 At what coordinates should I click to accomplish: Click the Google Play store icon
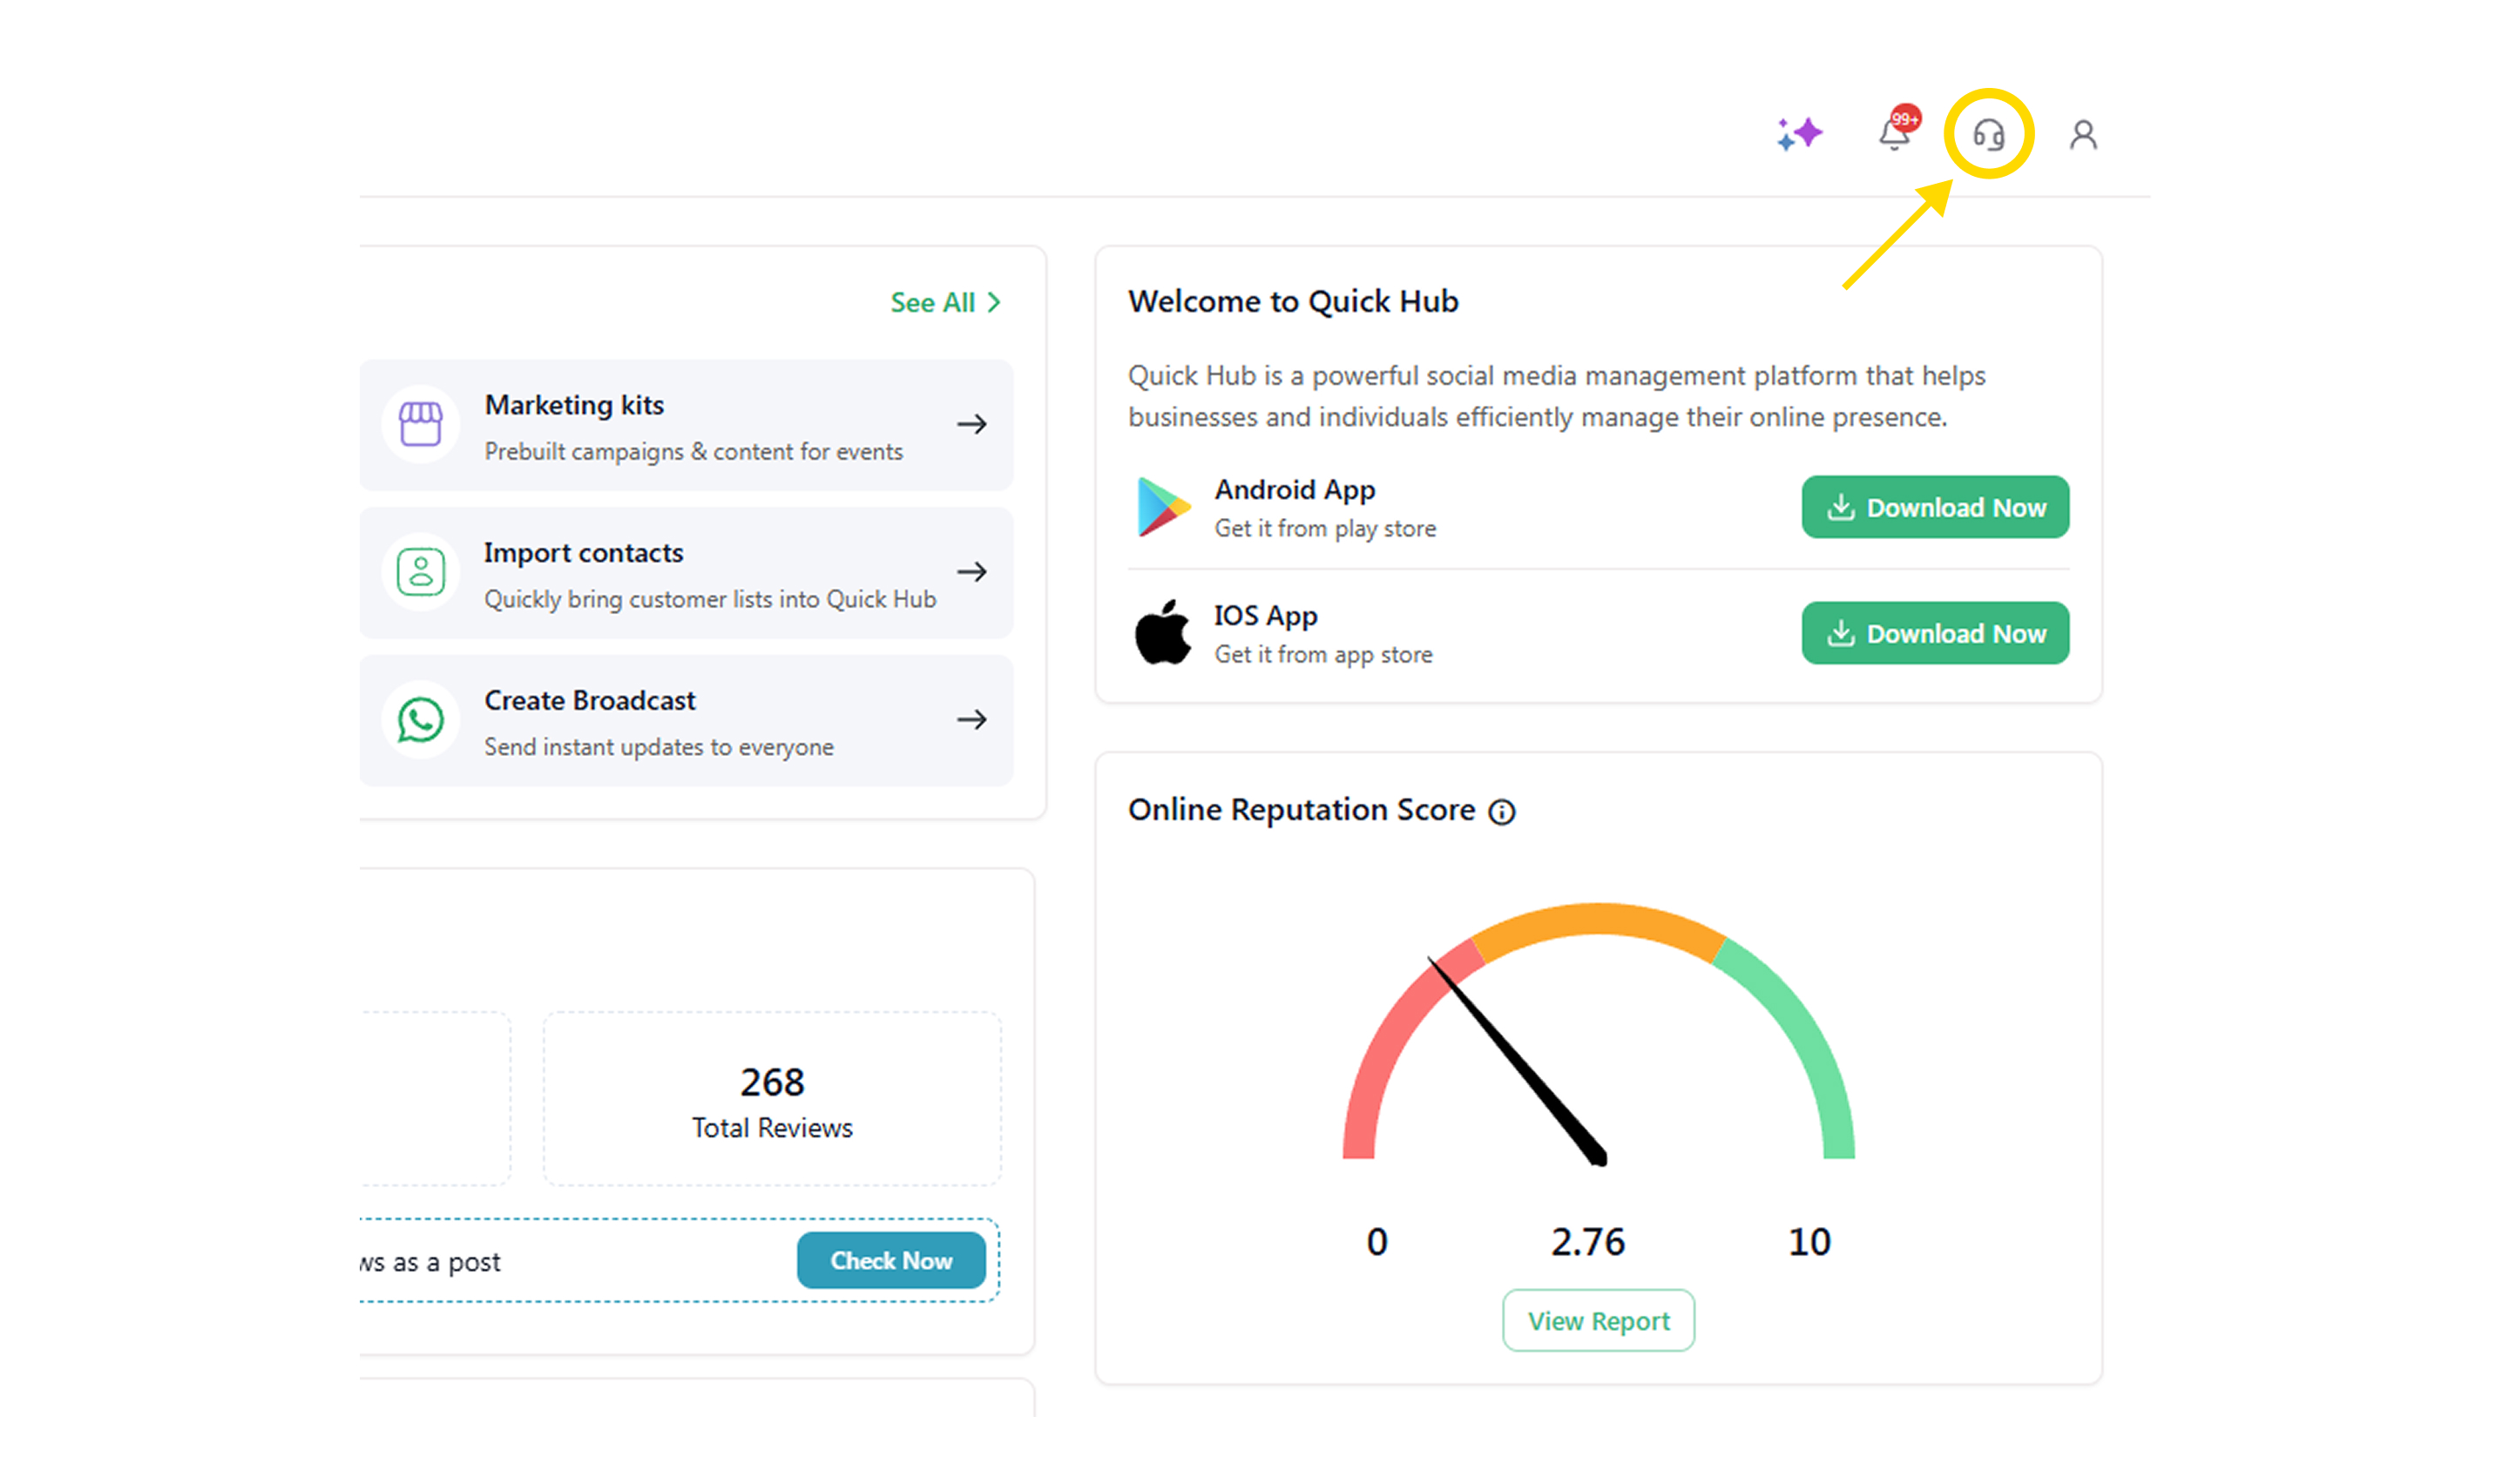click(x=1162, y=507)
